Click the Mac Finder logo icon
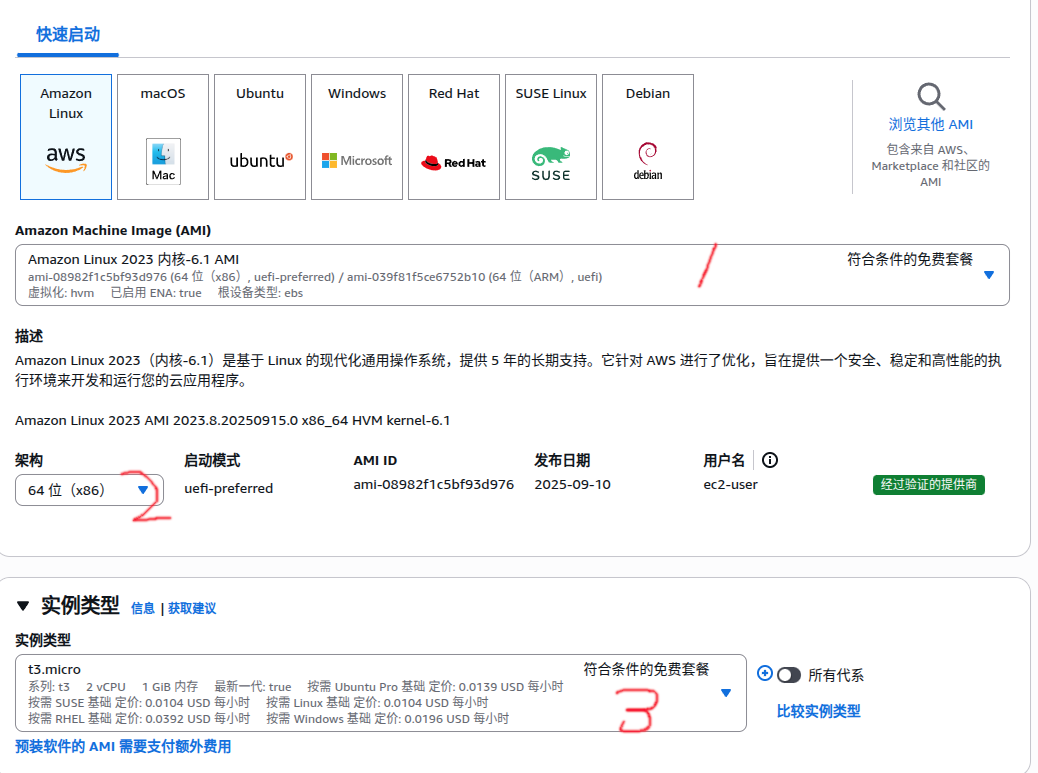Viewport: 1038px width, 773px height. [163, 161]
